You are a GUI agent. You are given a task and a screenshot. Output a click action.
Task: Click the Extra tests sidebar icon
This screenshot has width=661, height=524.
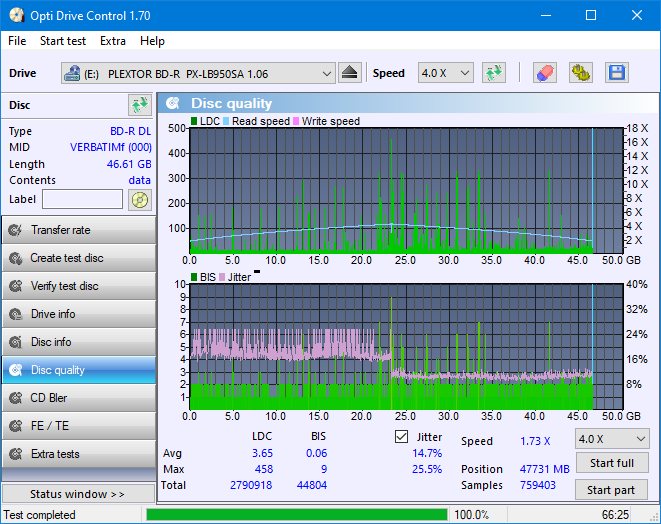pyautogui.click(x=16, y=454)
